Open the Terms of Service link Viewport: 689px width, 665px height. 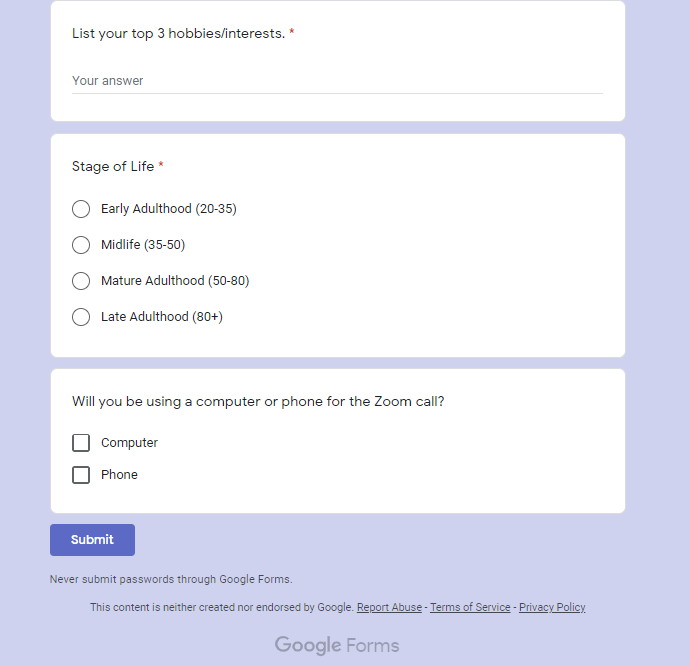[470, 608]
